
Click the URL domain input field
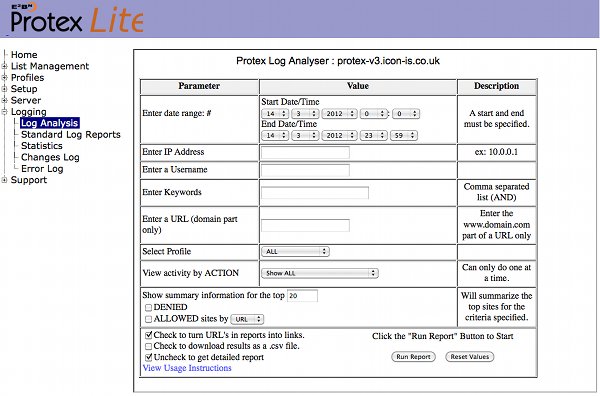click(x=305, y=225)
